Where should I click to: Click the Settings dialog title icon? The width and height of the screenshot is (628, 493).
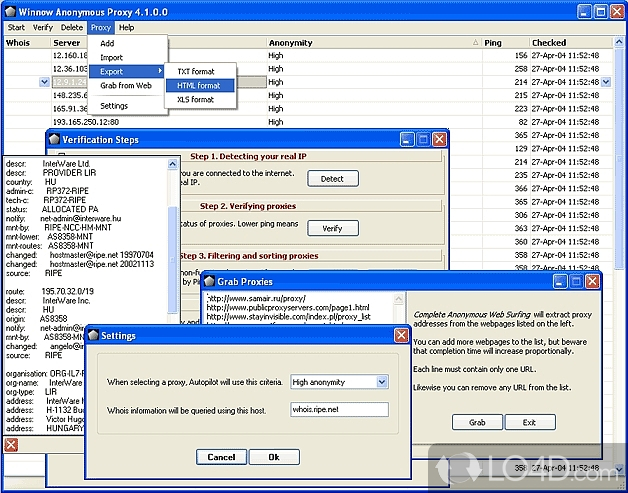(x=93, y=335)
